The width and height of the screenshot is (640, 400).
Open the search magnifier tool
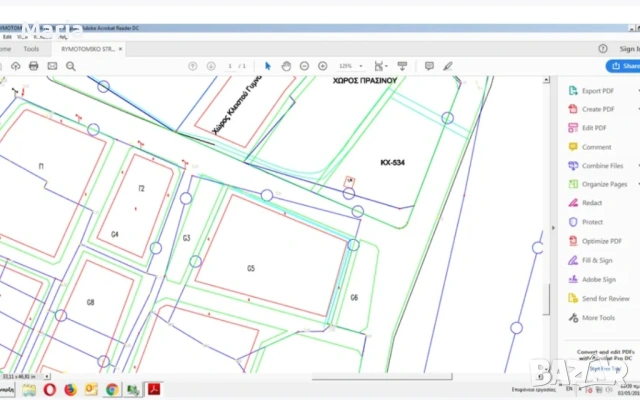tap(71, 66)
